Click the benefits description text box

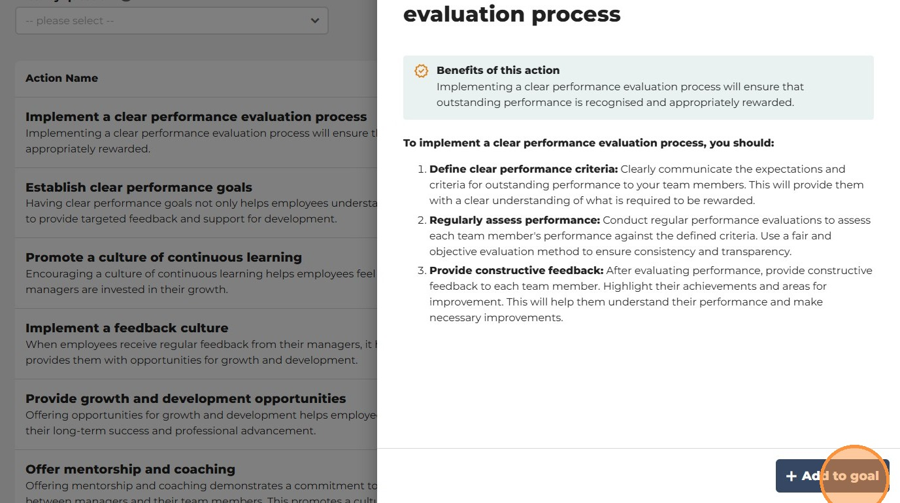tap(620, 95)
